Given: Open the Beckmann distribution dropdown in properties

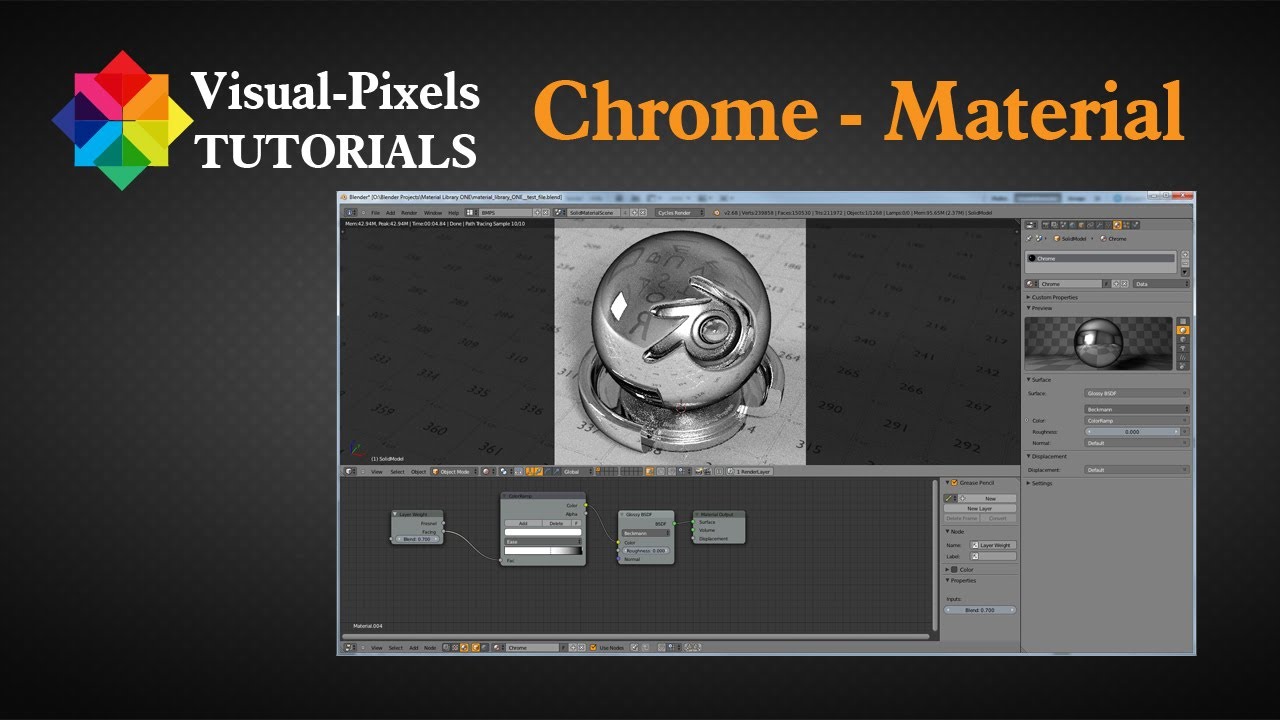Looking at the screenshot, I should (x=1138, y=409).
